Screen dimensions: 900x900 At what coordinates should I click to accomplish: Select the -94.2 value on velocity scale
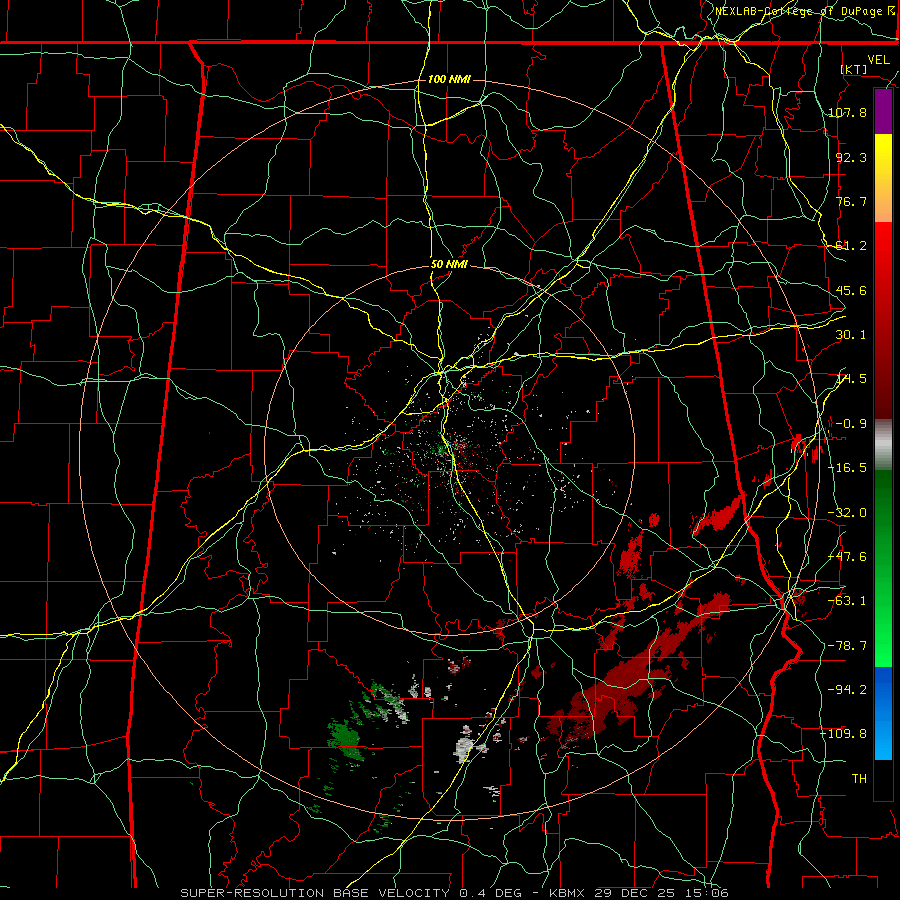[x=847, y=689]
